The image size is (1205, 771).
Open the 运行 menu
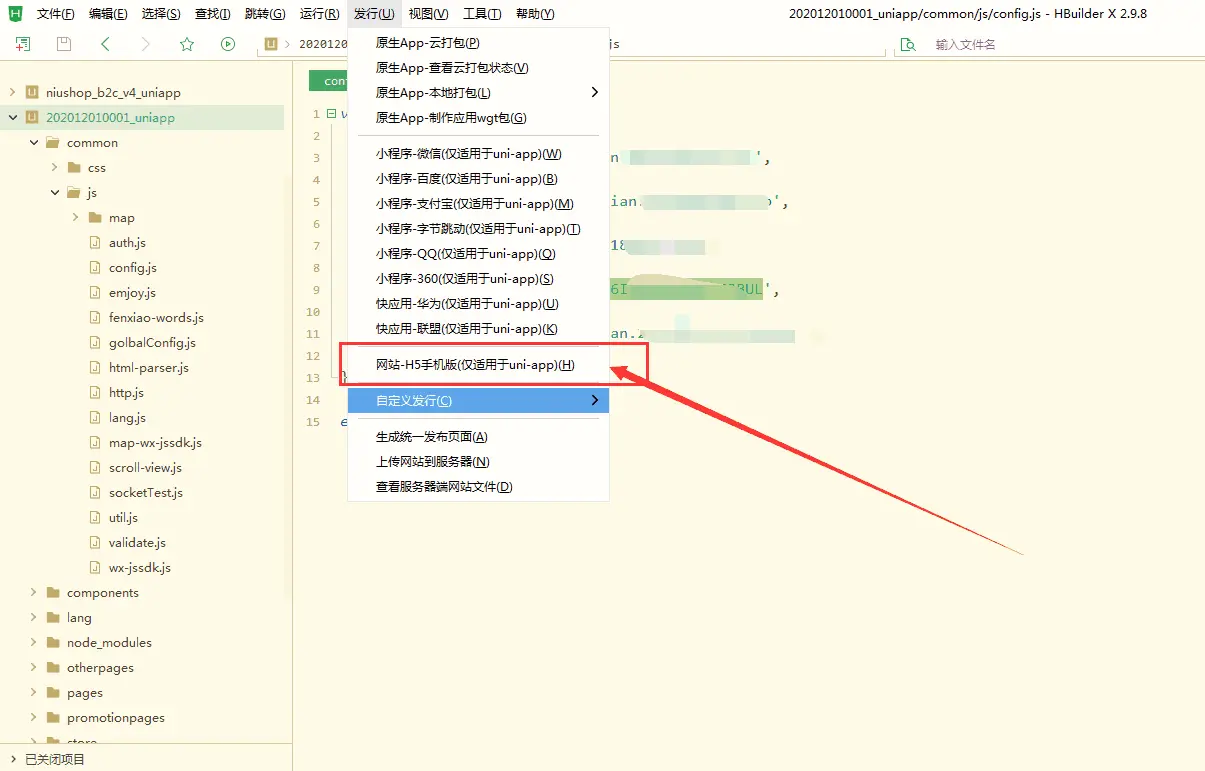(319, 14)
